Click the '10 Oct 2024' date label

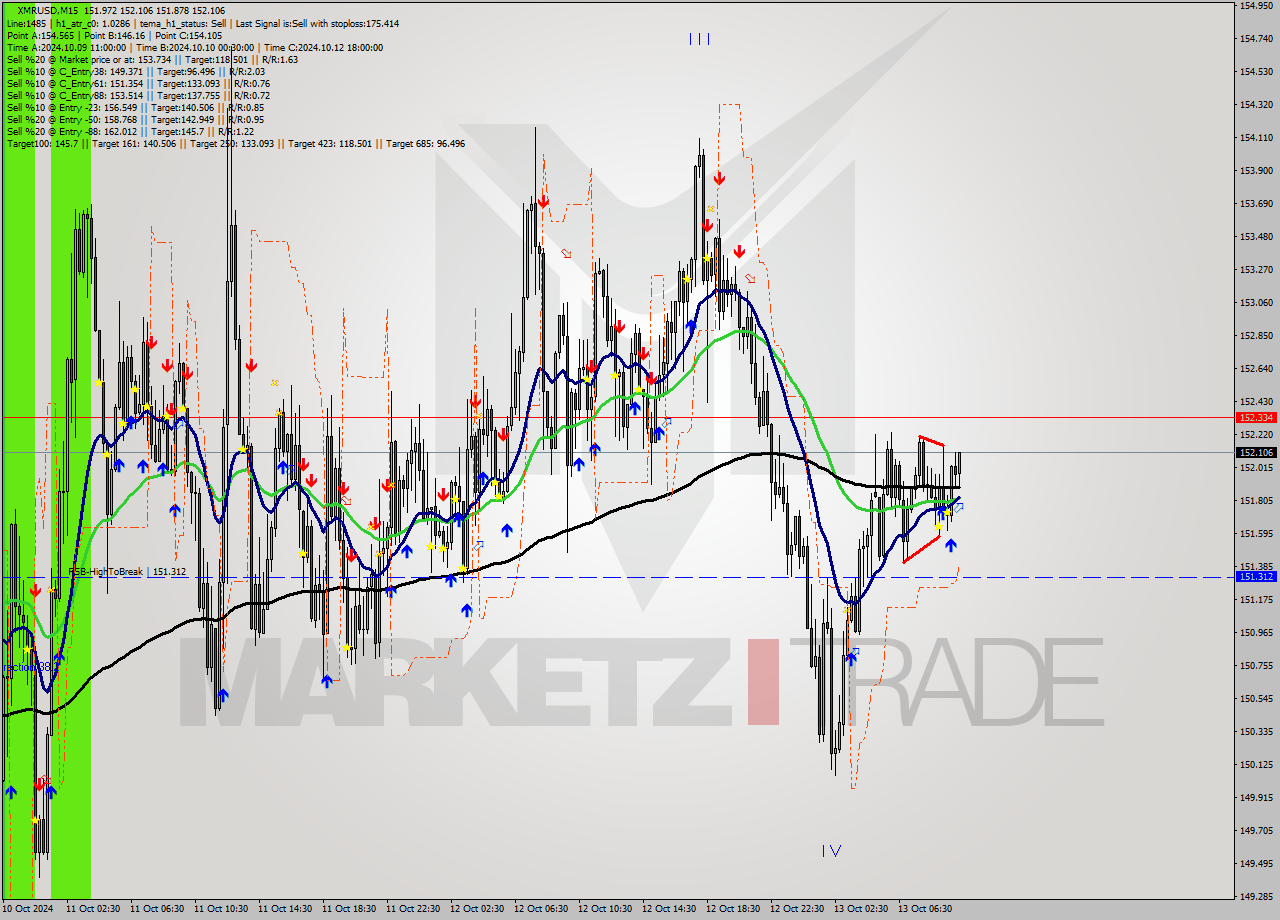click(x=27, y=909)
